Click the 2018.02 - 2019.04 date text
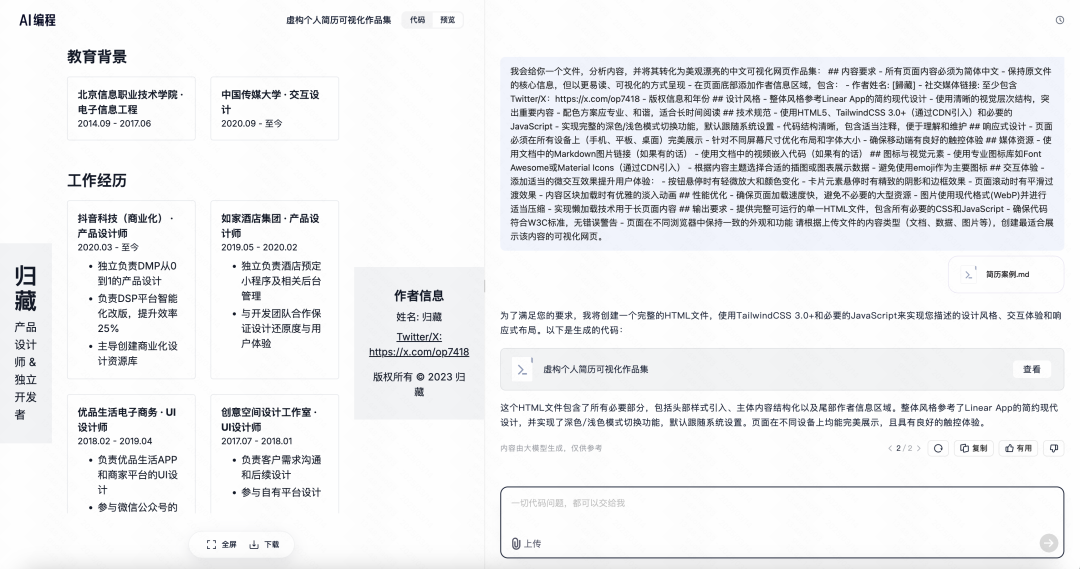Screen dimensions: 1080x569 pos(115,441)
